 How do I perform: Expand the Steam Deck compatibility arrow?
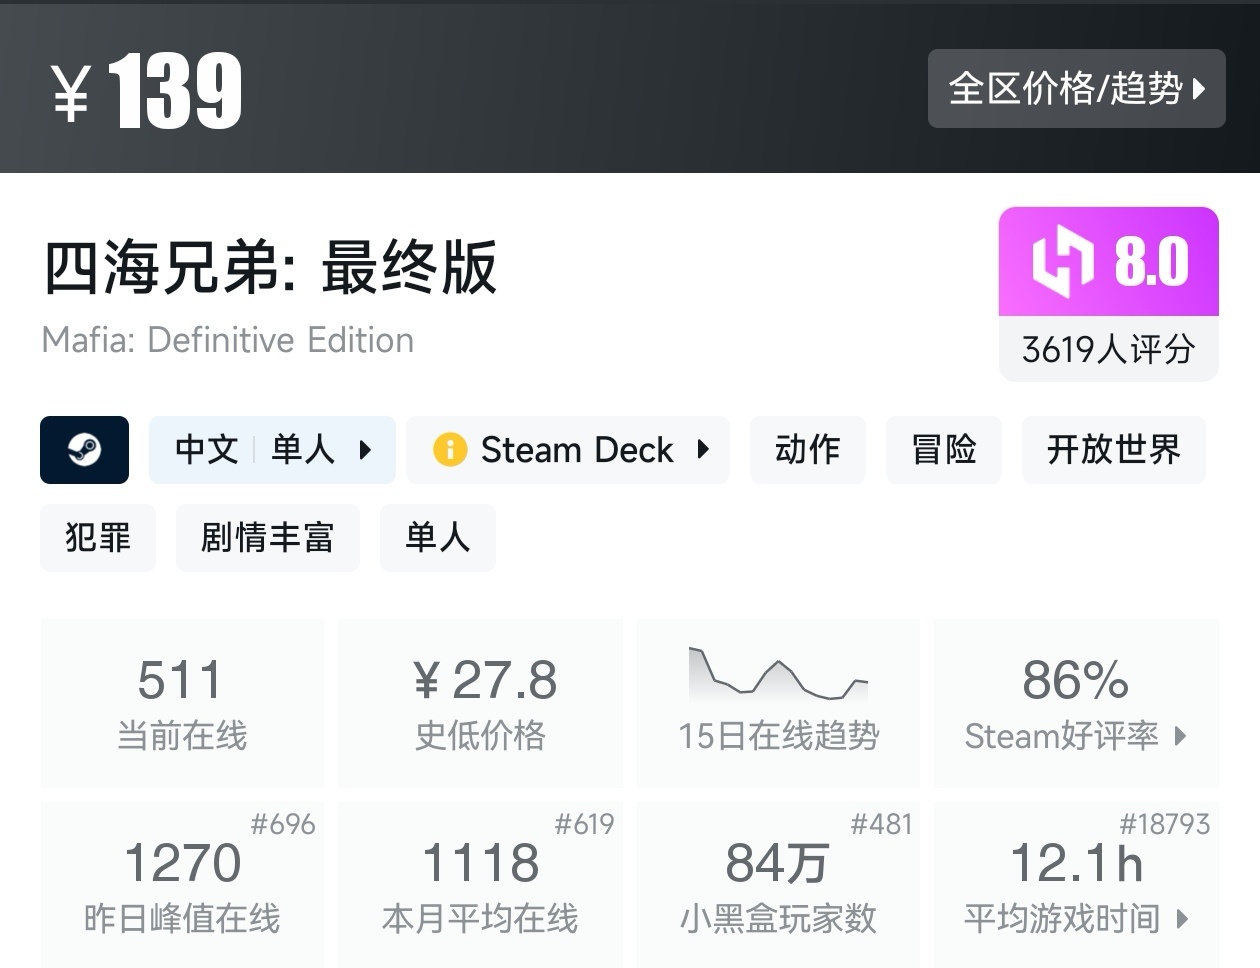pyautogui.click(x=703, y=450)
